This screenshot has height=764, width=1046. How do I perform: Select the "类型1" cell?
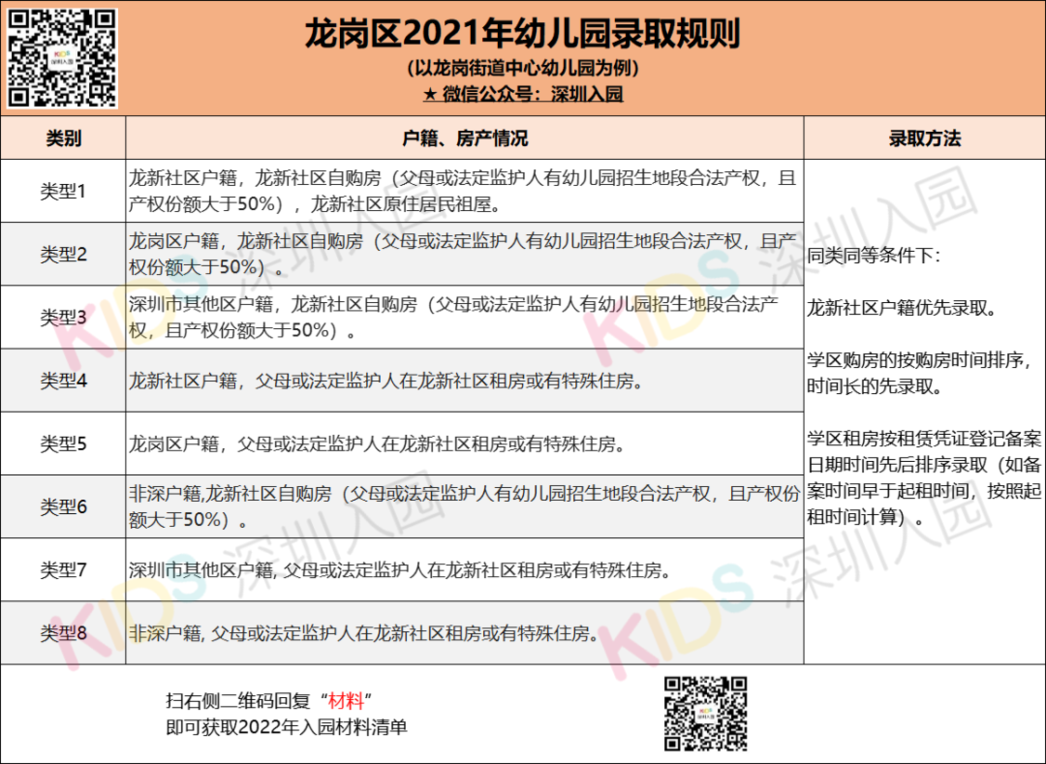pyautogui.click(x=63, y=192)
